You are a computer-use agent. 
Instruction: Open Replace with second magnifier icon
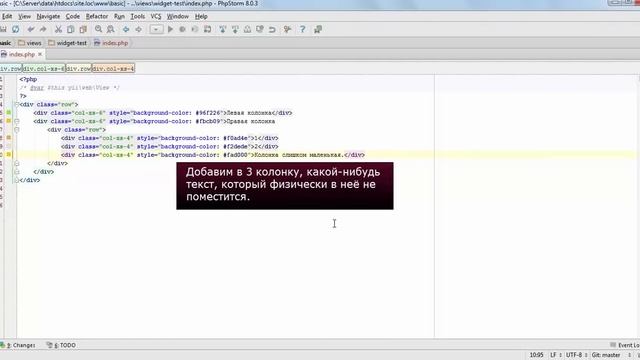(111, 29)
